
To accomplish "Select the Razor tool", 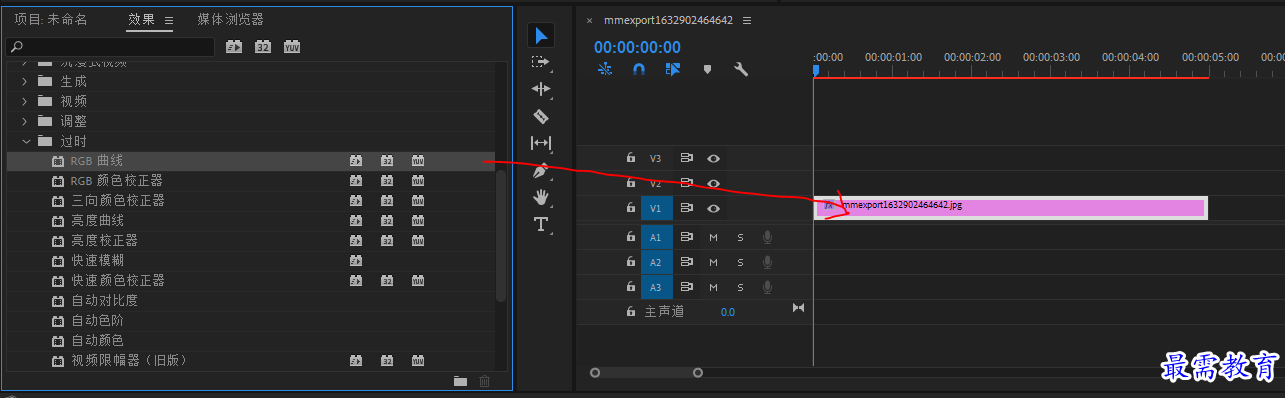I will coord(541,116).
